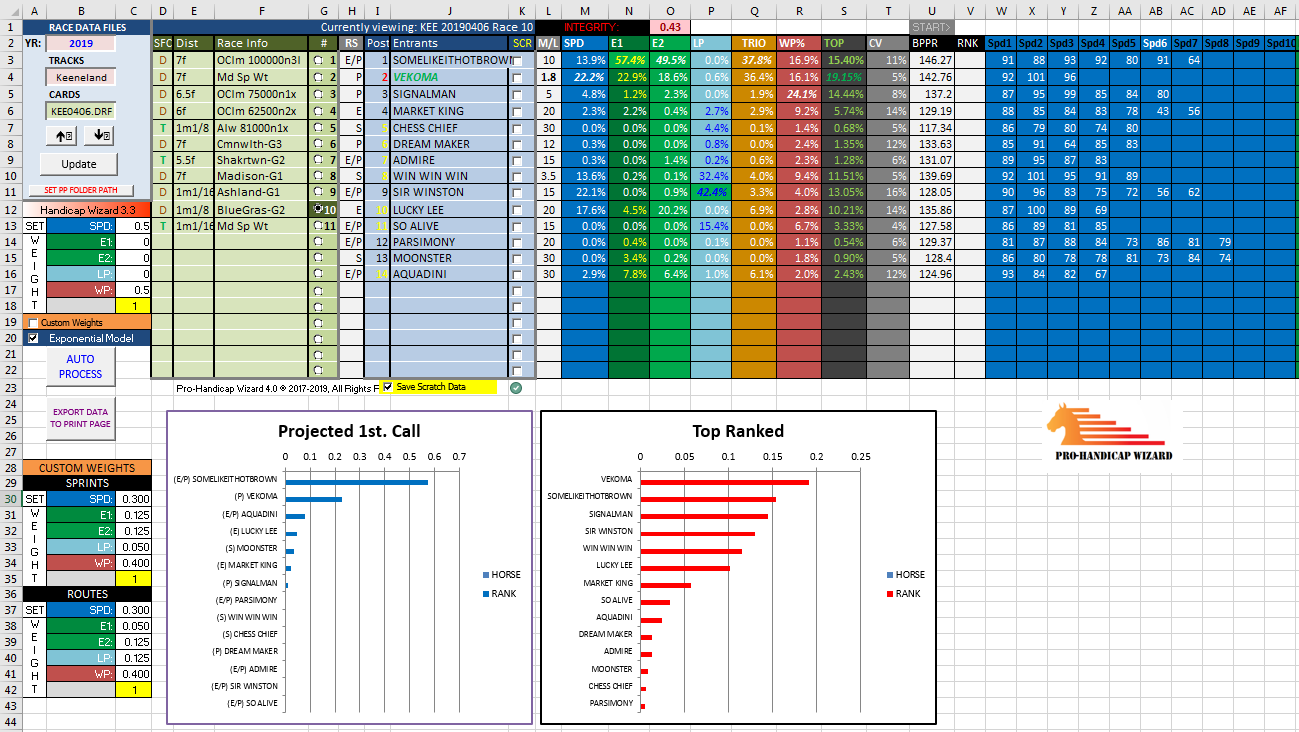Select race 5 Alw 81000n1x radio button
Viewport: 1299px width, 732px height.
[318, 128]
